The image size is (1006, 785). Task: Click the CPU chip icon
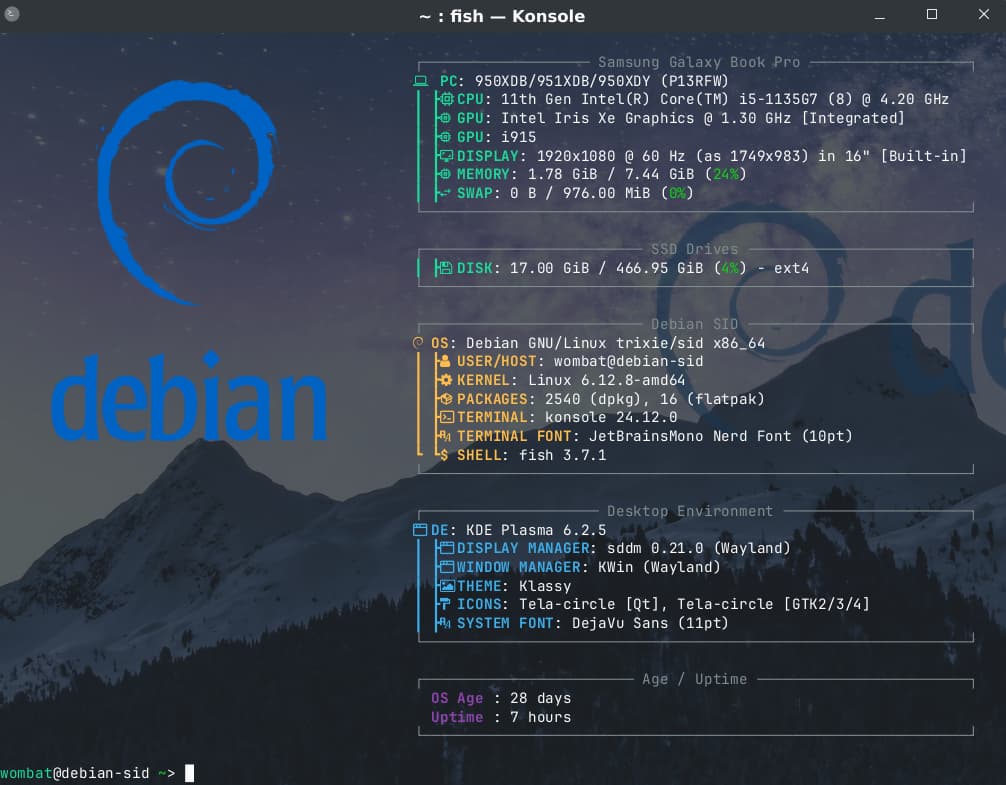[447, 99]
